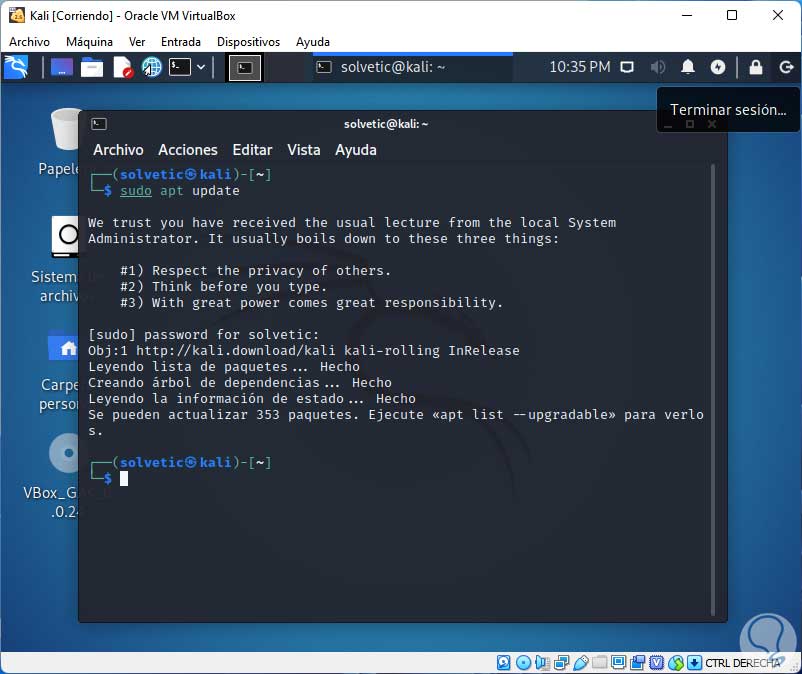The height and width of the screenshot is (674, 802).
Task: Open the terminal Ayuda menu
Action: 355,150
